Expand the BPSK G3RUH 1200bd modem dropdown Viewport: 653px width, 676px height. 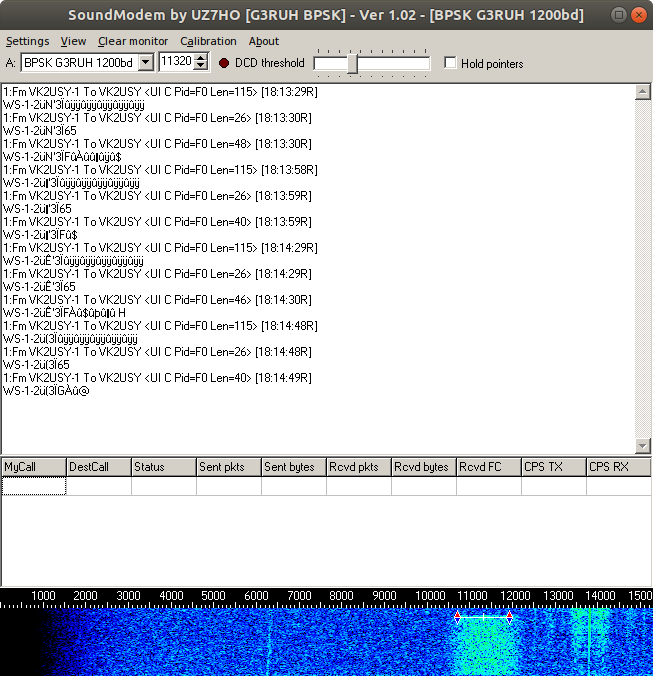click(146, 63)
